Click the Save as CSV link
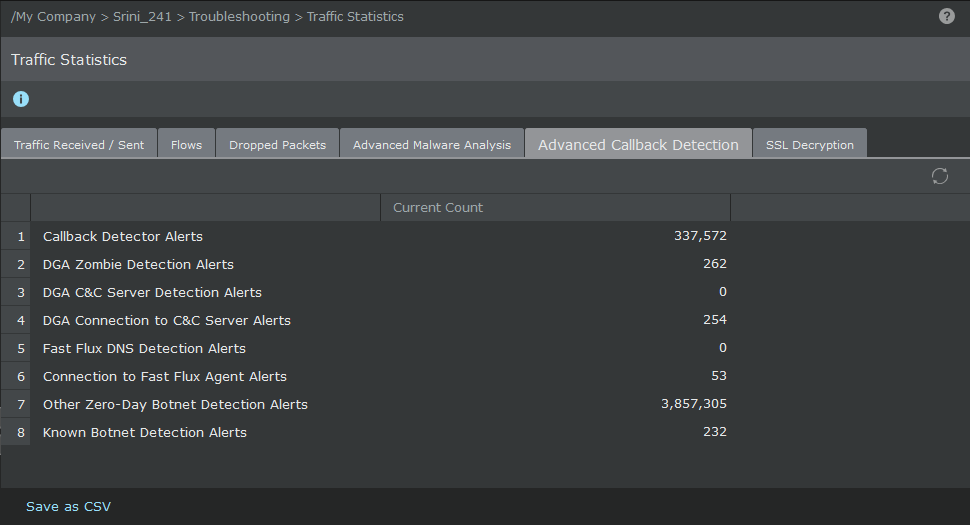Viewport: 970px width, 525px height. 68,506
